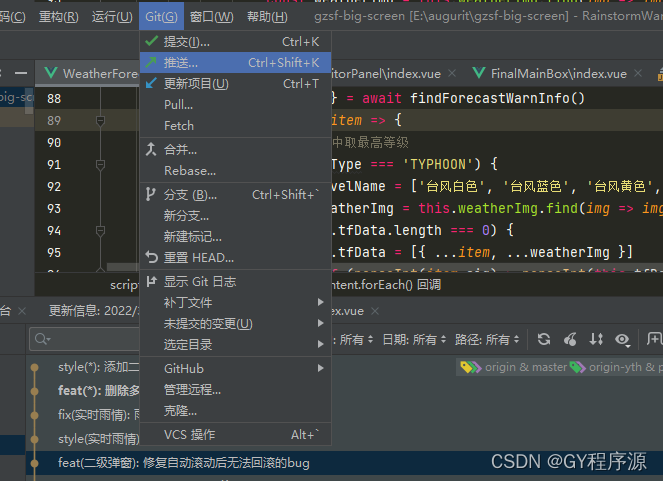Click the refresh icon in Git log toolbar
The height and width of the screenshot is (481, 663).
pyautogui.click(x=544, y=339)
